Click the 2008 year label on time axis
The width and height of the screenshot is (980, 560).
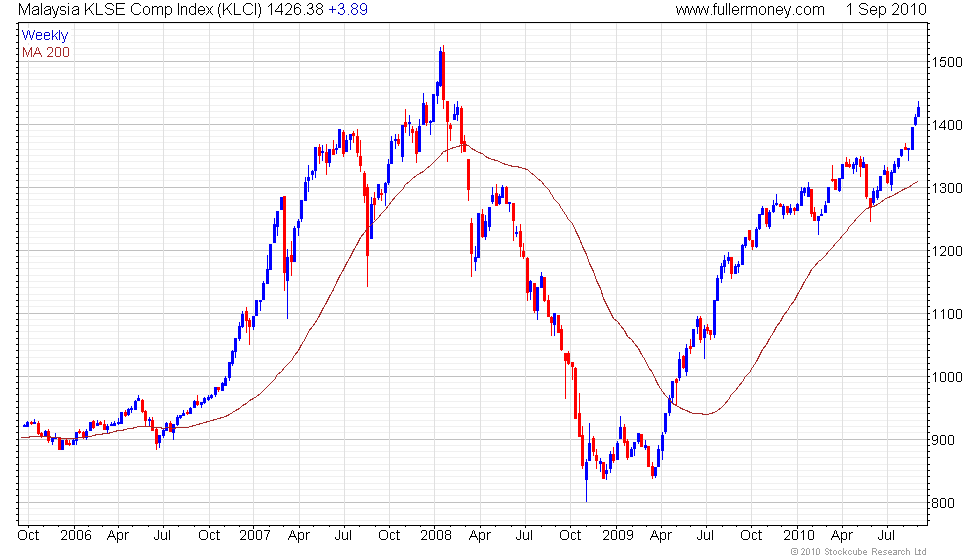tap(436, 536)
